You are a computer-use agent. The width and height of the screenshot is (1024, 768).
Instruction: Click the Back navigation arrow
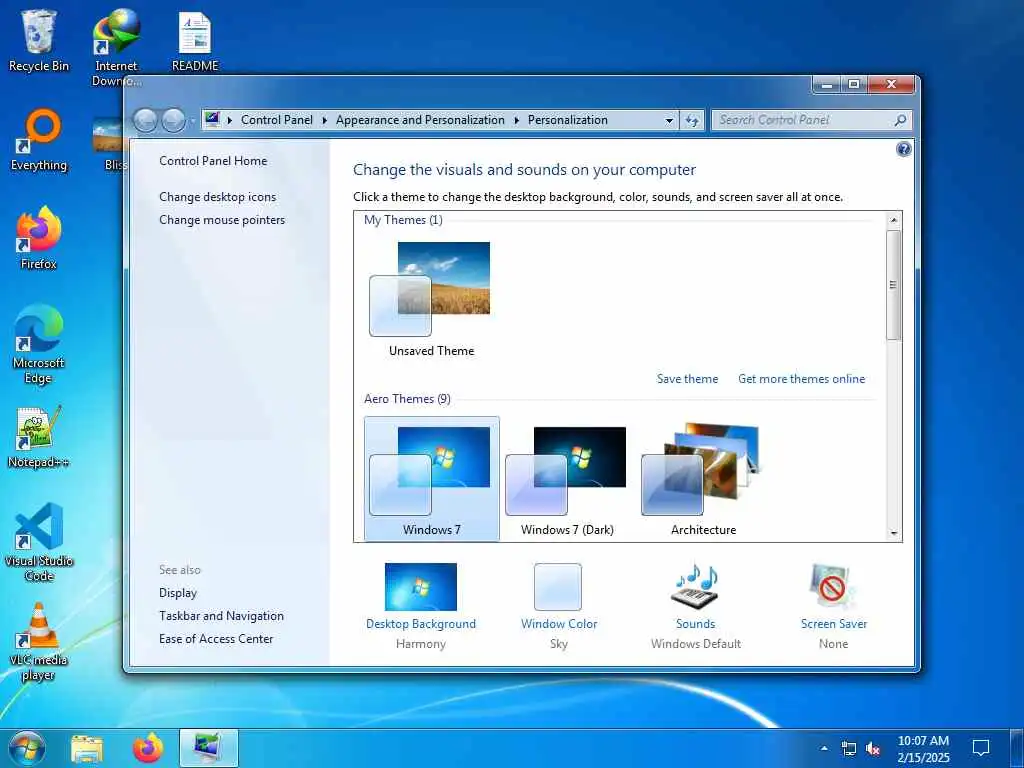click(145, 120)
